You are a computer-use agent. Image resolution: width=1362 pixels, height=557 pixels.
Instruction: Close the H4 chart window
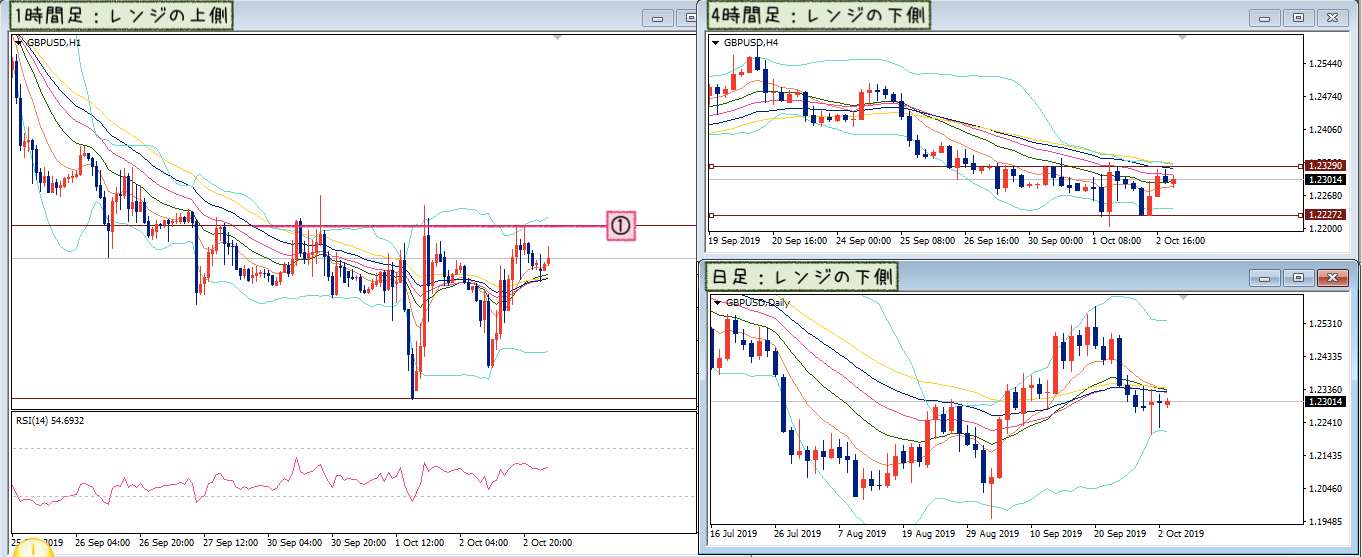[x=1331, y=17]
